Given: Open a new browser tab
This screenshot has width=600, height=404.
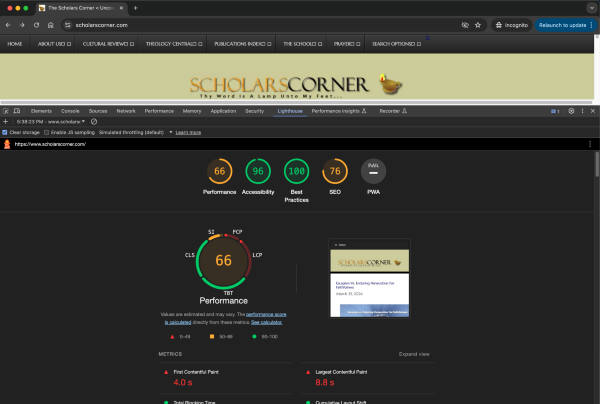Looking at the screenshot, I should (135, 8).
